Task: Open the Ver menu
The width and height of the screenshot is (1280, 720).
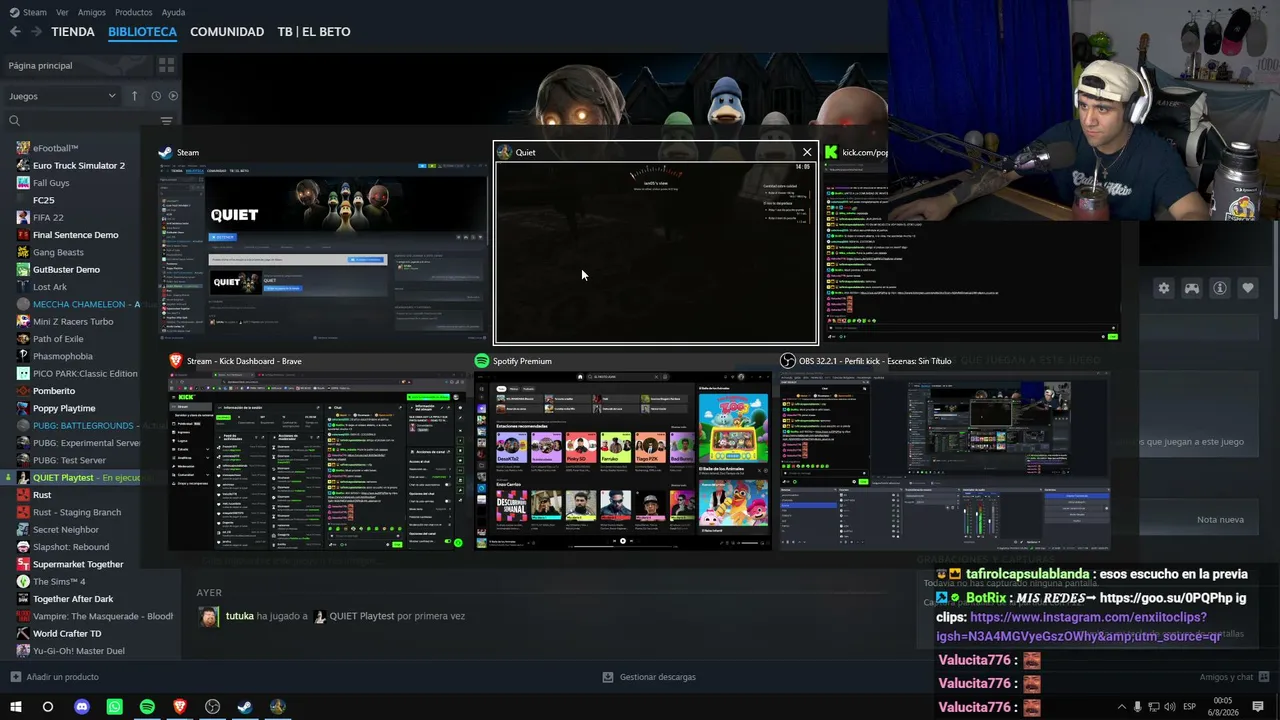Action: 62,12
